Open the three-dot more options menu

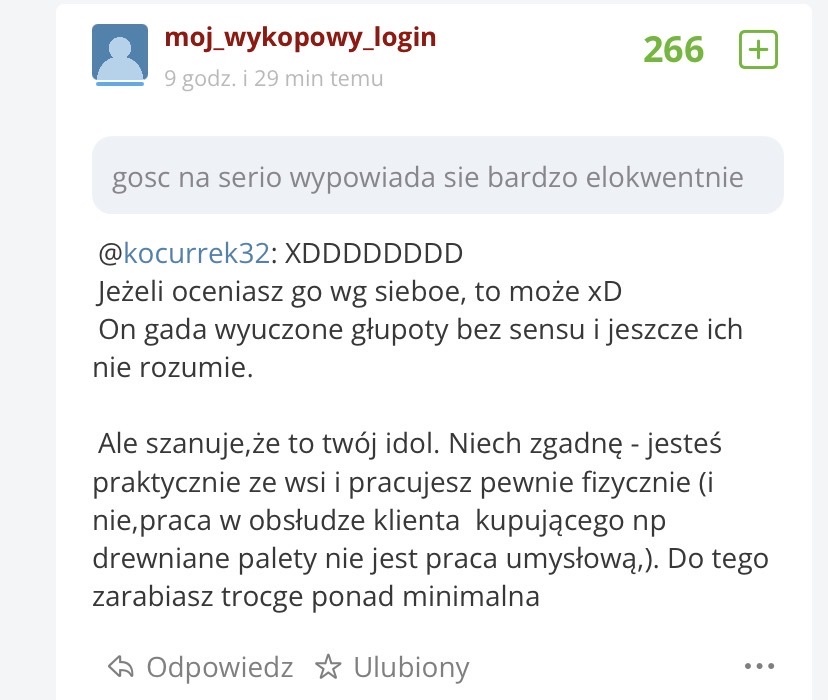(x=759, y=666)
